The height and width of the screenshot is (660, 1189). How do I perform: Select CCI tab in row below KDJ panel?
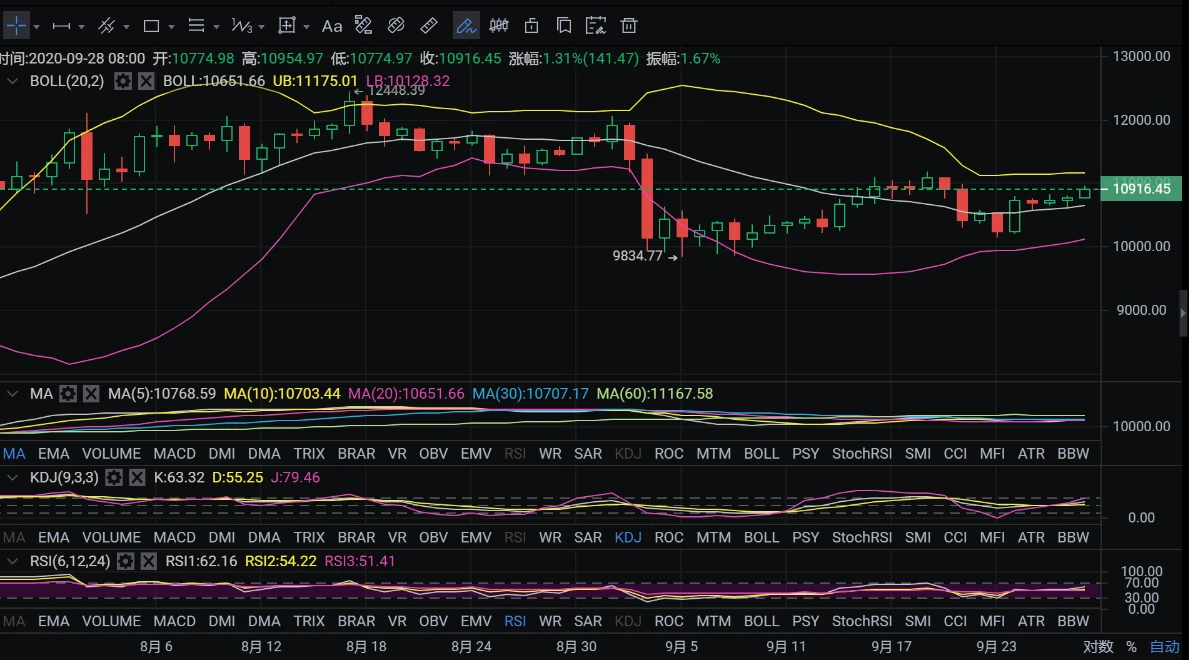tap(955, 537)
